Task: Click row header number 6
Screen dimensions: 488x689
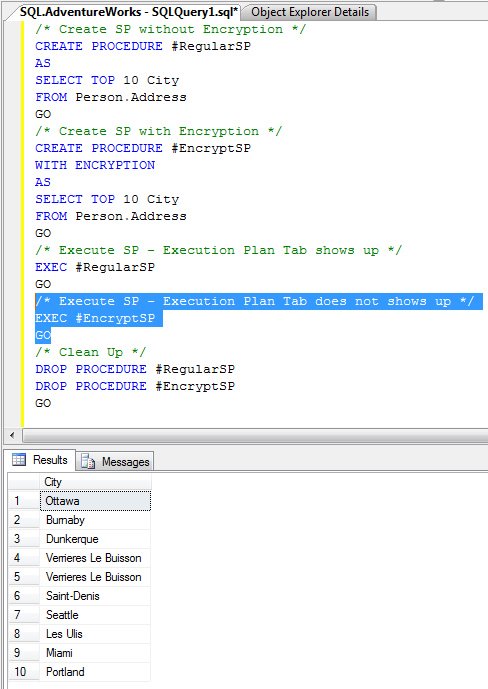Action: click(24, 596)
